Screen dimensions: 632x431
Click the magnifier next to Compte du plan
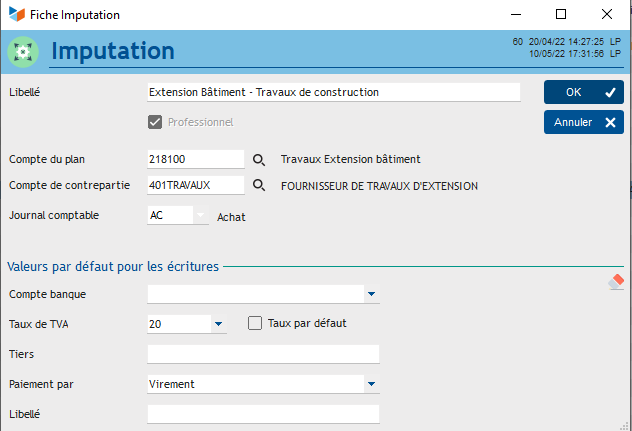pyautogui.click(x=258, y=159)
